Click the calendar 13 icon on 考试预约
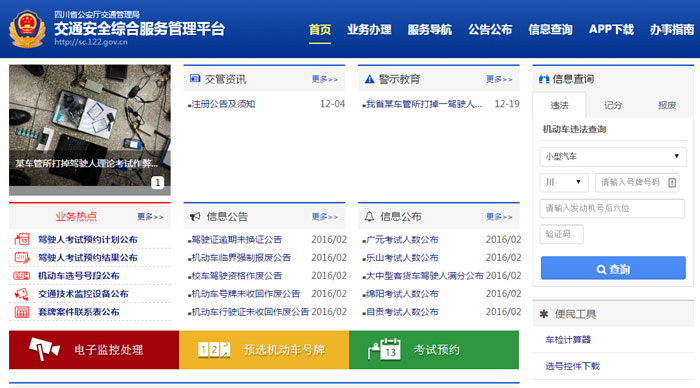The height and width of the screenshot is (388, 700). click(x=384, y=350)
